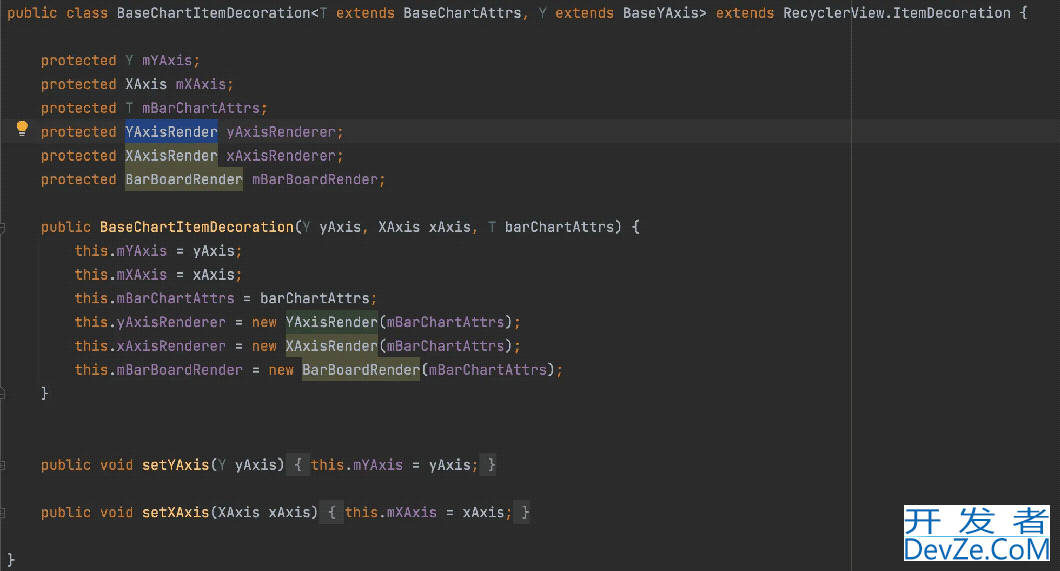Click mBarChartAttrs in the protected T field line
Viewport: 1060px width, 571px height.
pos(201,108)
